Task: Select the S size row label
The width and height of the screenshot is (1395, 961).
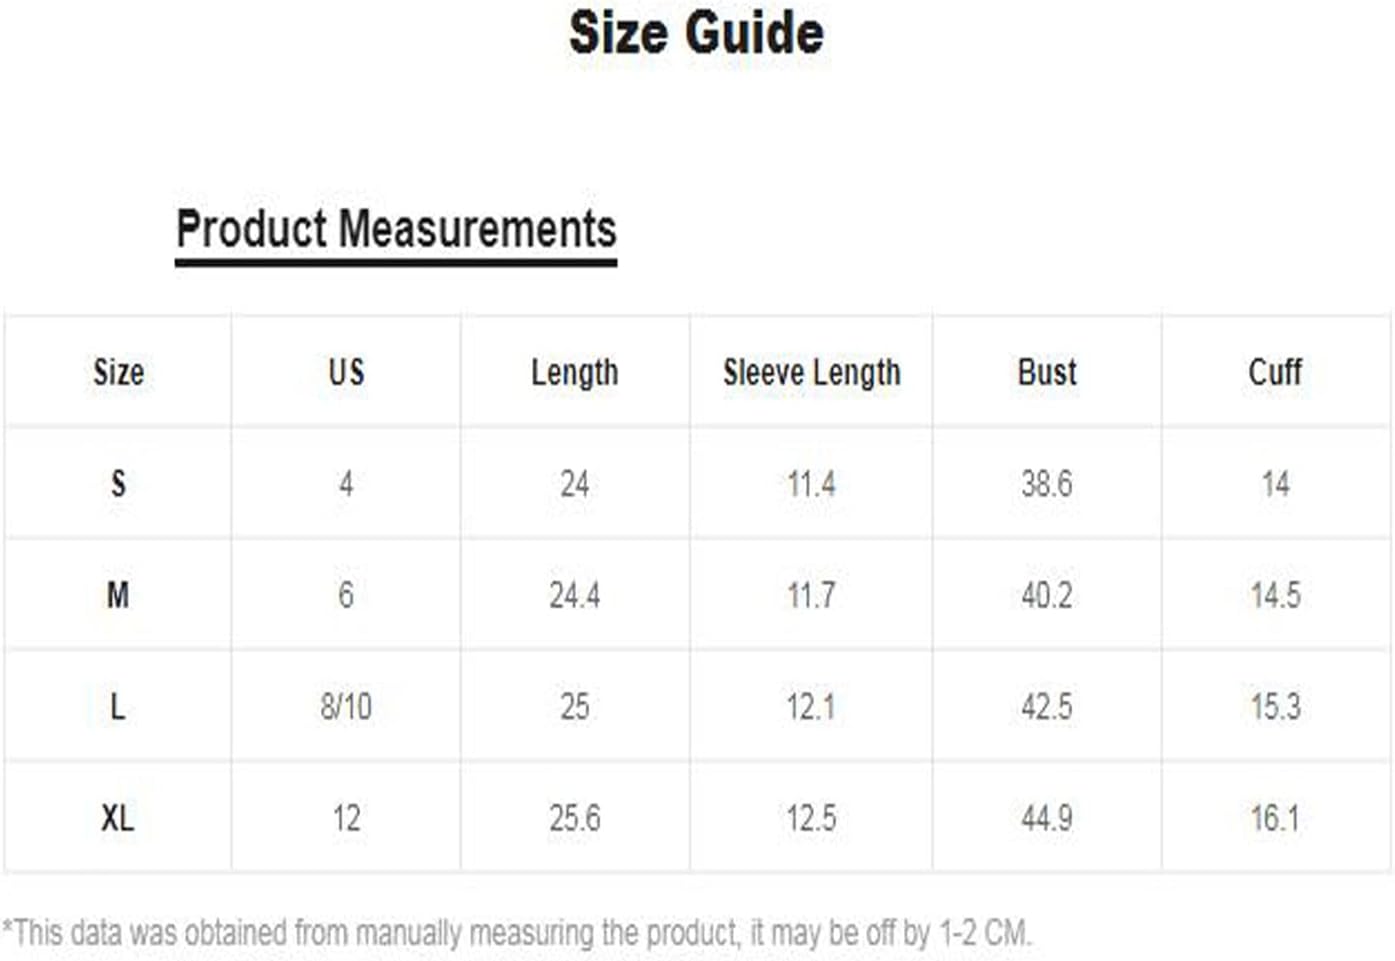Action: pos(118,484)
